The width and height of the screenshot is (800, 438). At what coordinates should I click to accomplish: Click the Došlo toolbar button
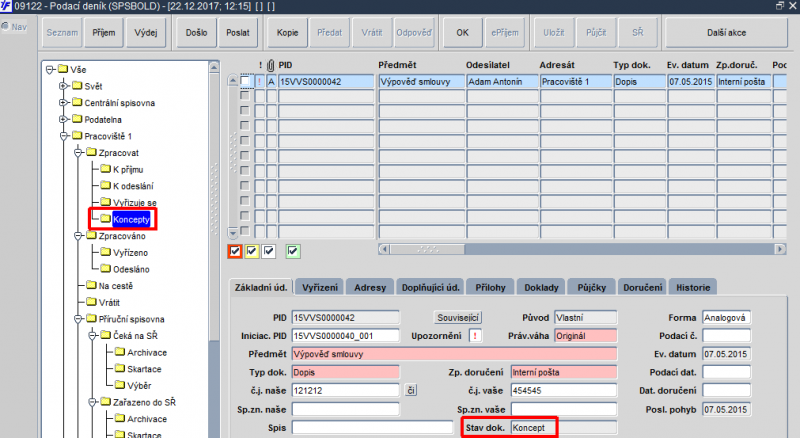coord(196,33)
